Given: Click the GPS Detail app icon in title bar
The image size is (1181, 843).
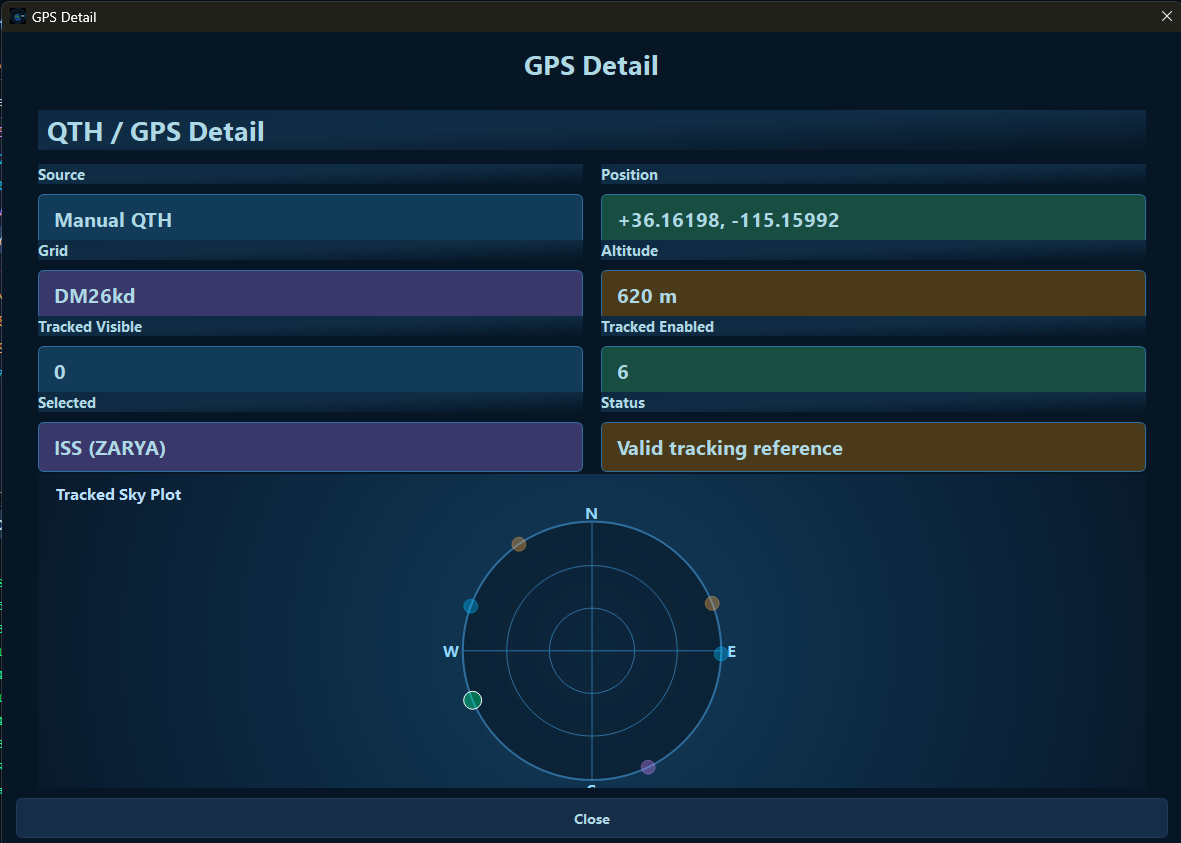Looking at the screenshot, I should (x=18, y=17).
